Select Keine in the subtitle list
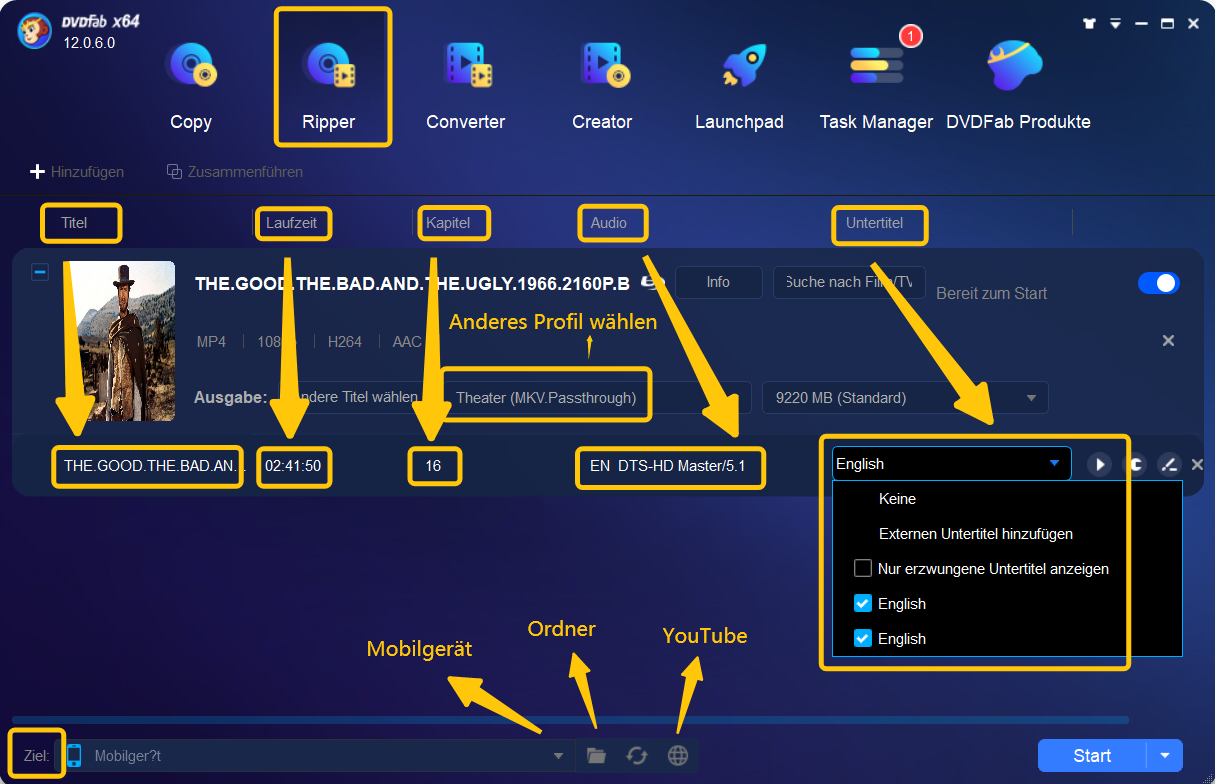Viewport: 1215px width, 784px height. click(897, 498)
